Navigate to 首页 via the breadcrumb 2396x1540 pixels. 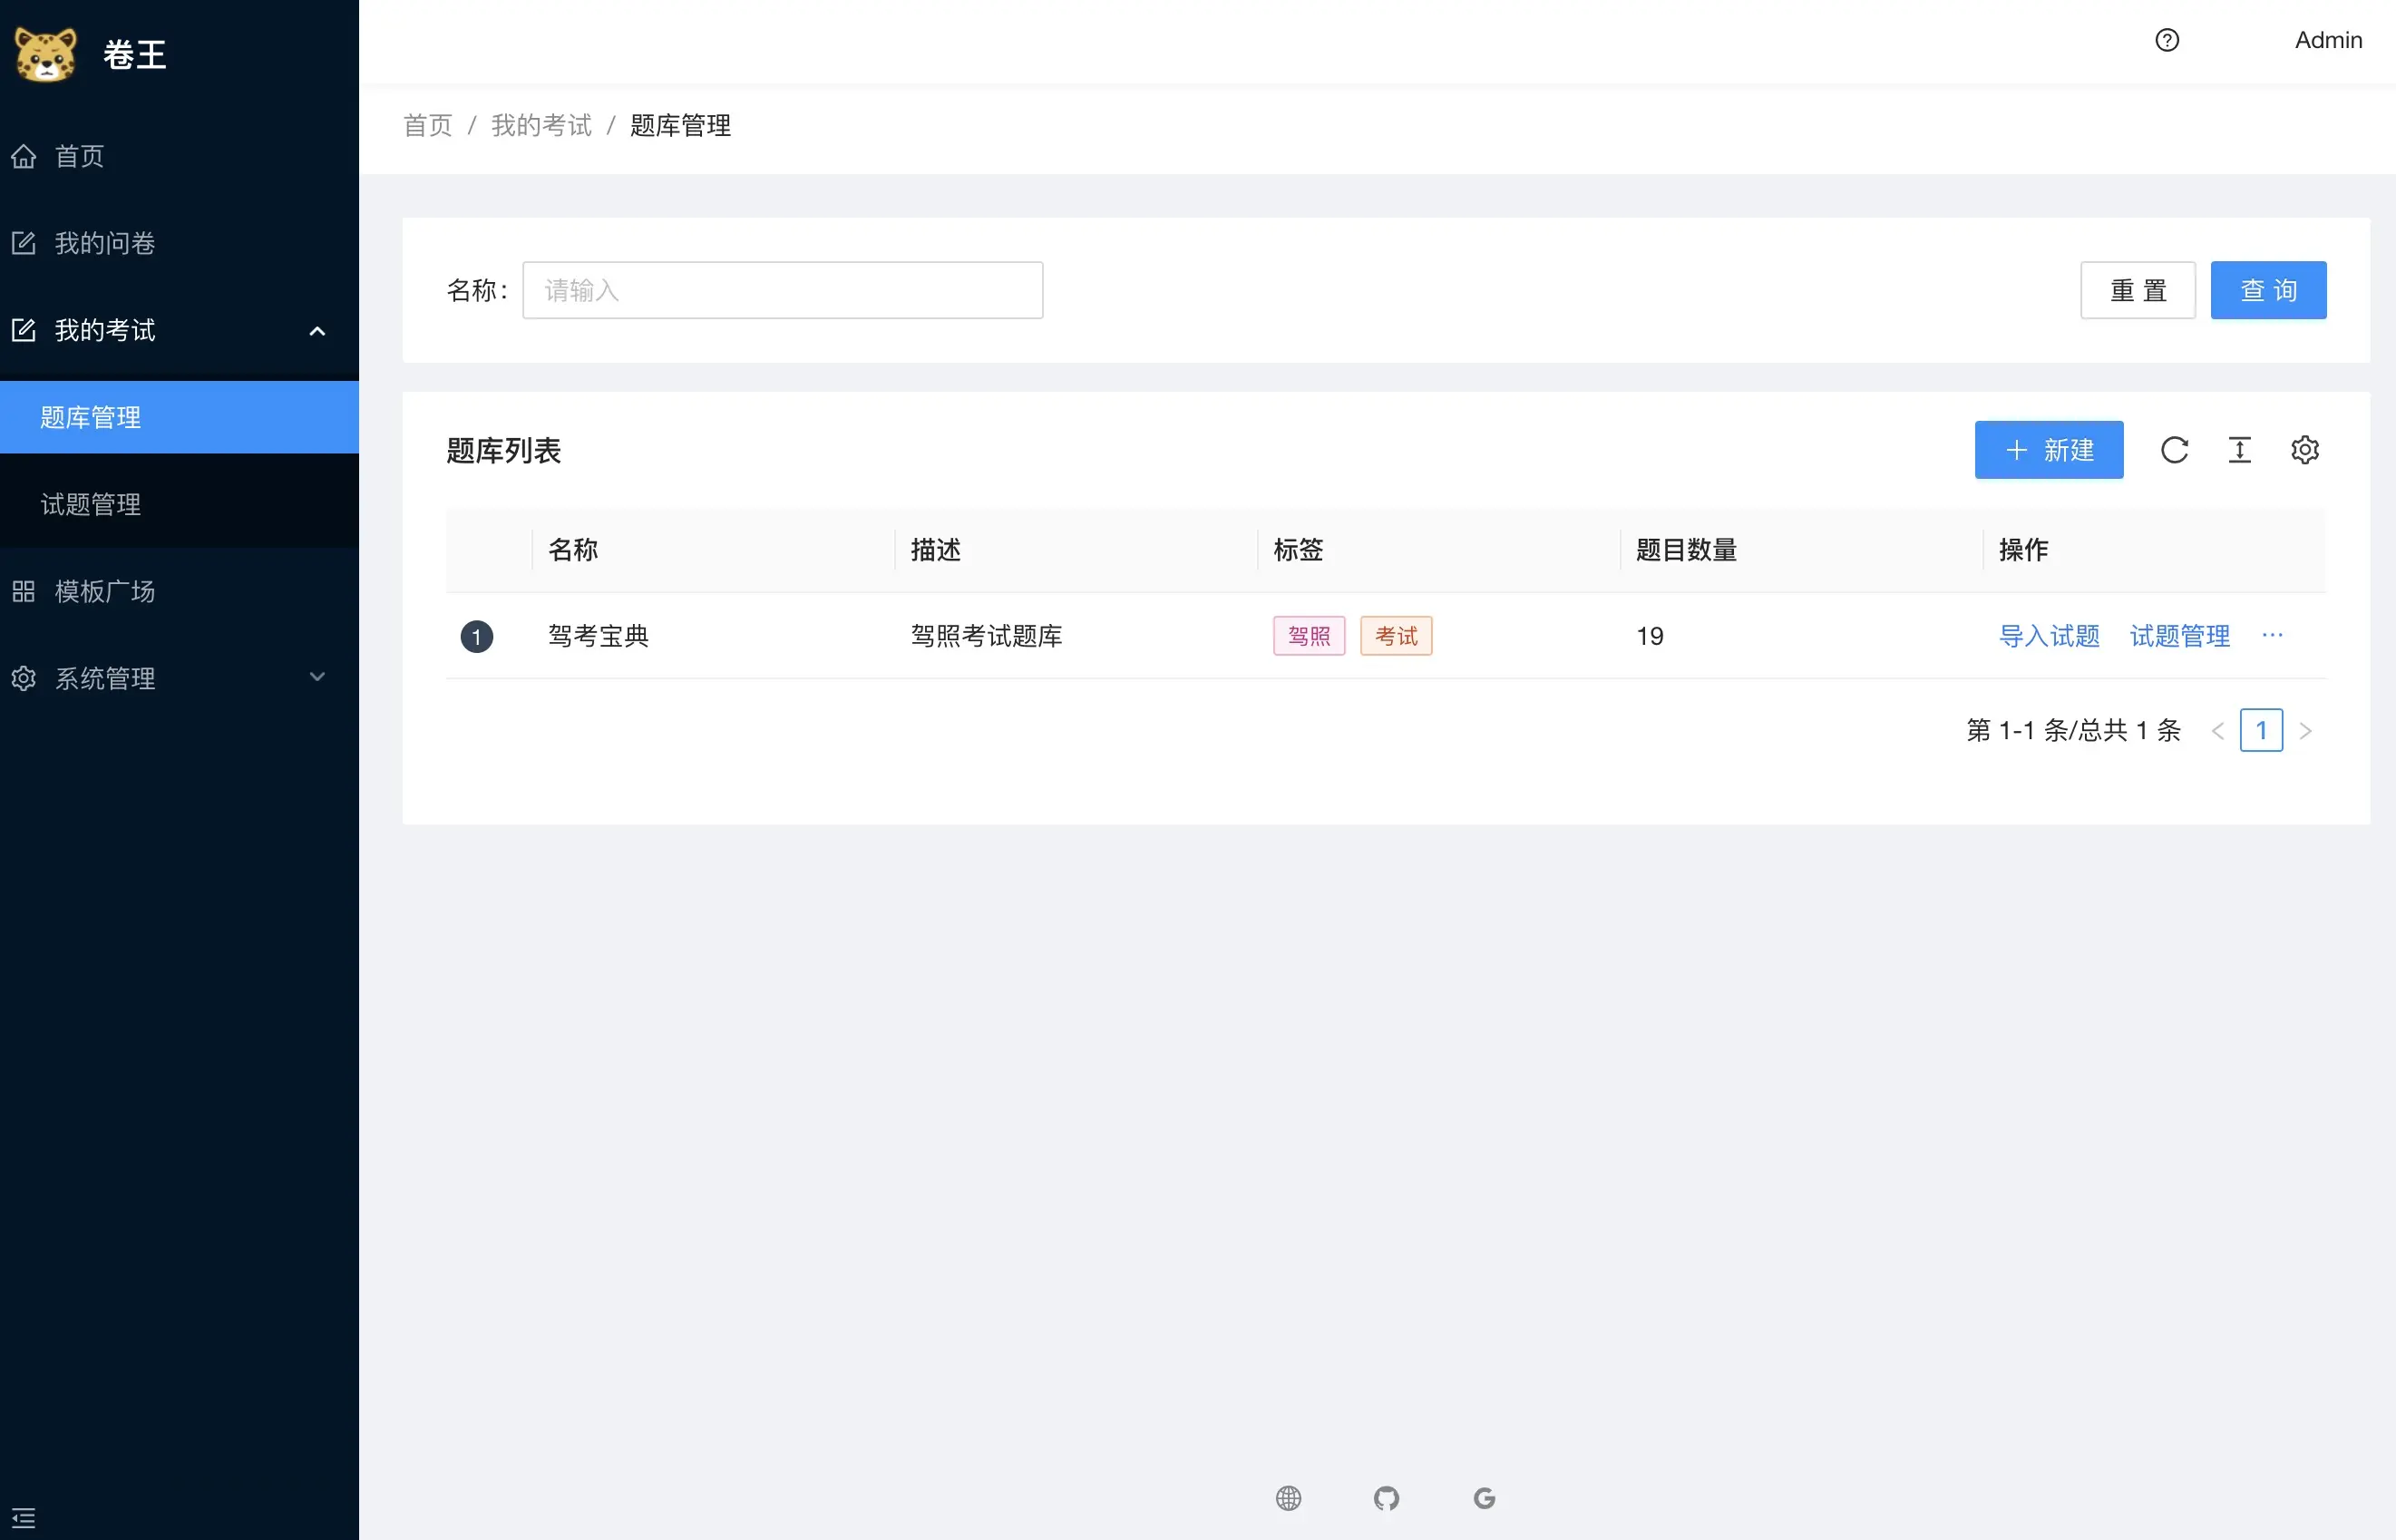pos(427,125)
